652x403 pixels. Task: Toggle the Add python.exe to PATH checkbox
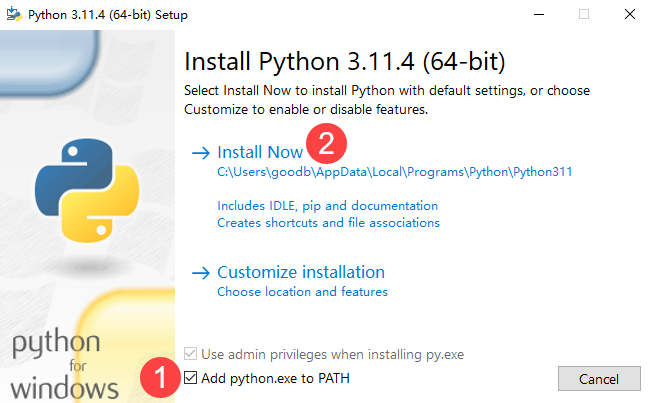pos(190,378)
